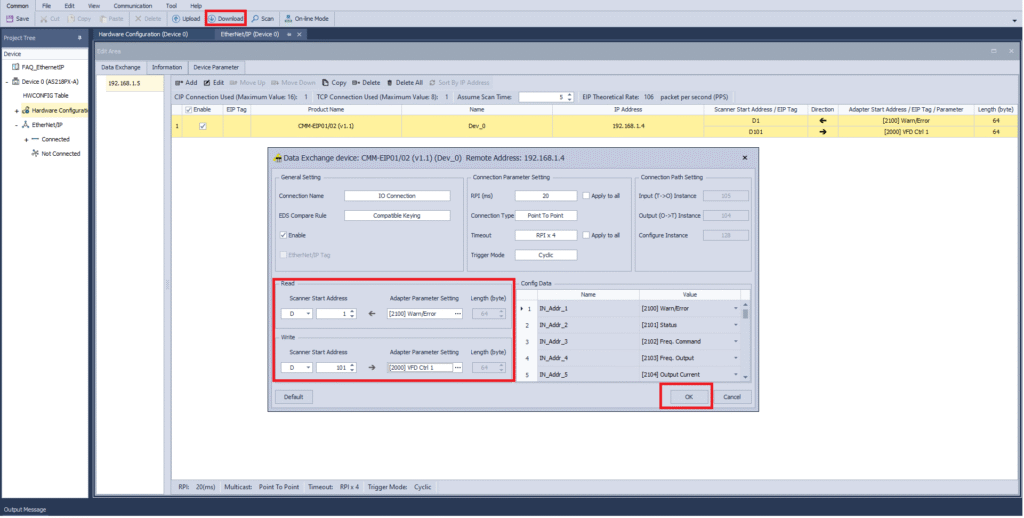Check Apply to all next to Timeout
The height and width of the screenshot is (518, 1024).
(585, 235)
